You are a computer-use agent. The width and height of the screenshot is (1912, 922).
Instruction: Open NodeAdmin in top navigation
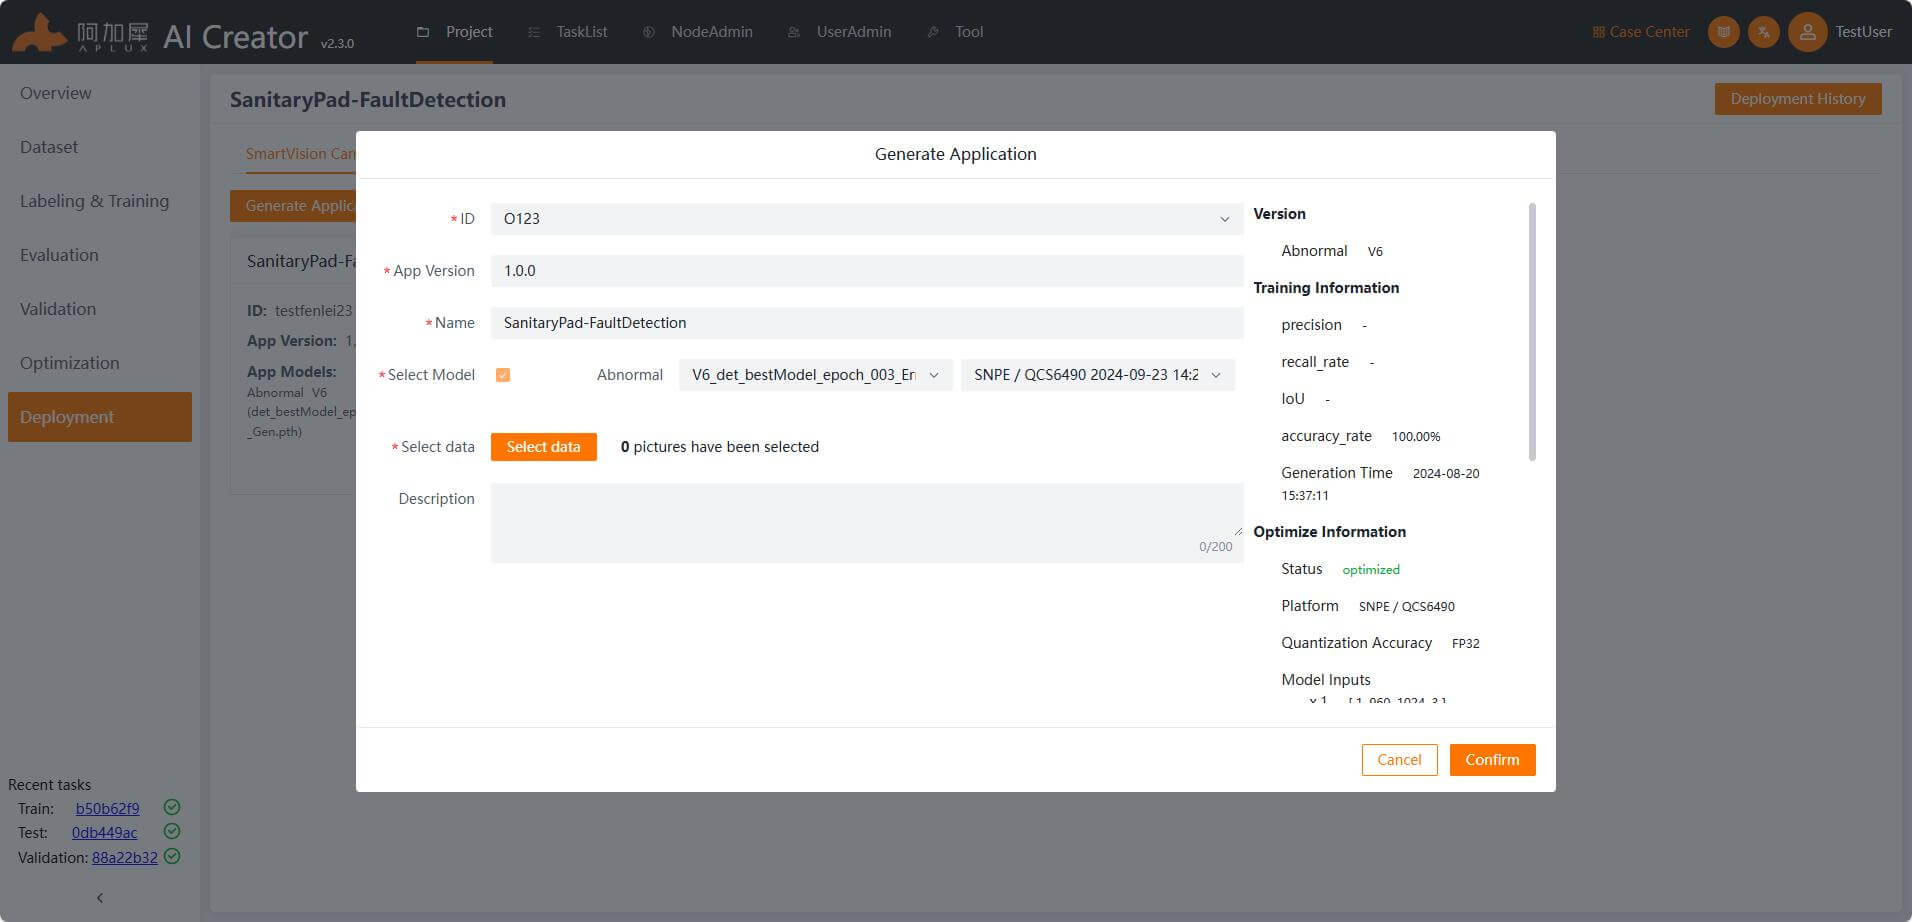pos(697,32)
